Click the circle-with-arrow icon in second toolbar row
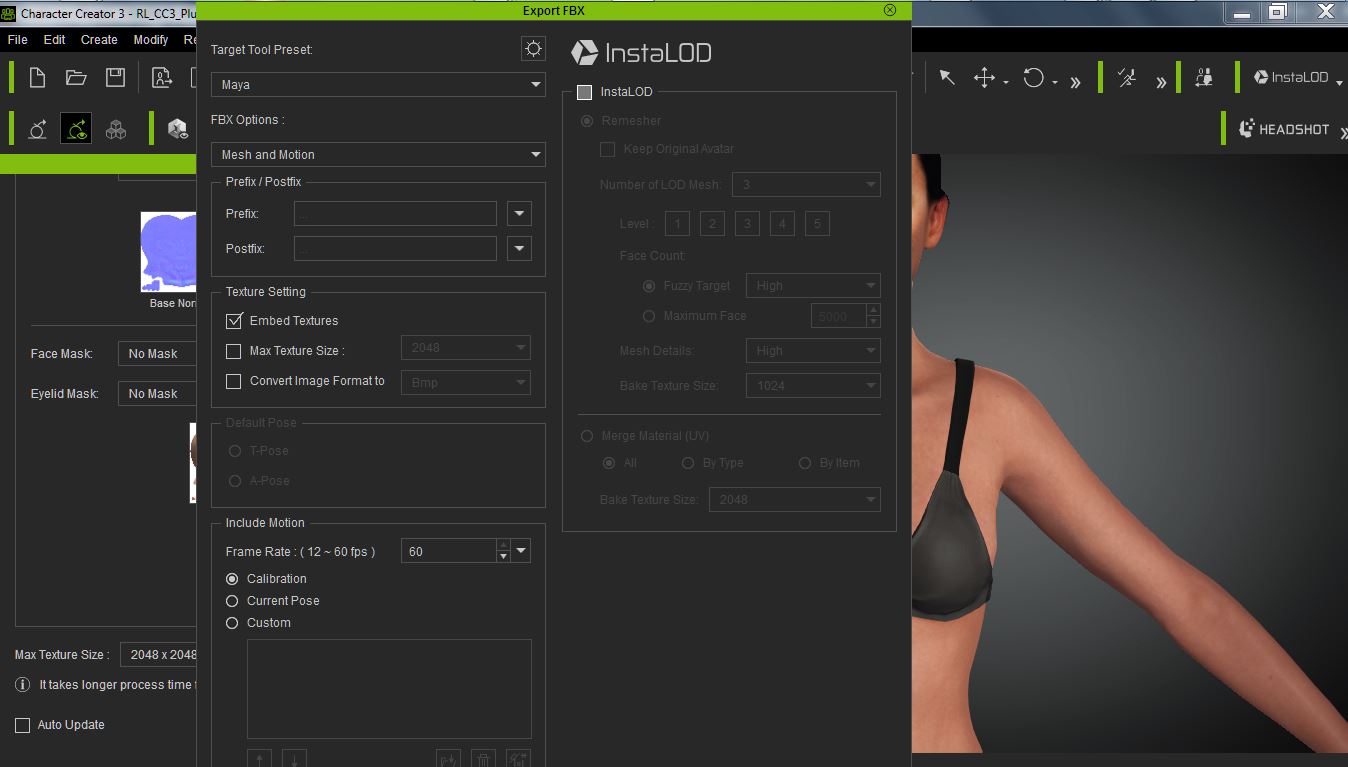The height and width of the screenshot is (767, 1348). coord(37,129)
